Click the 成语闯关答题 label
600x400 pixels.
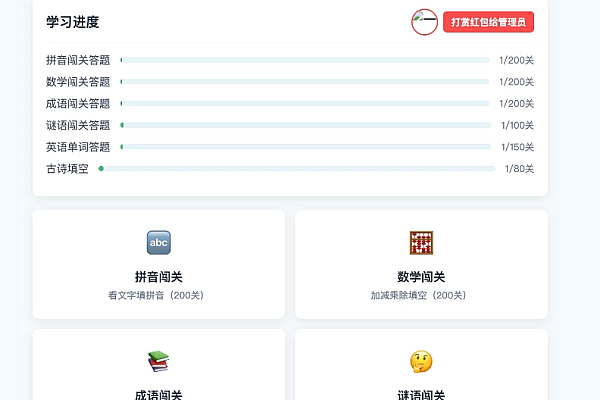78,103
